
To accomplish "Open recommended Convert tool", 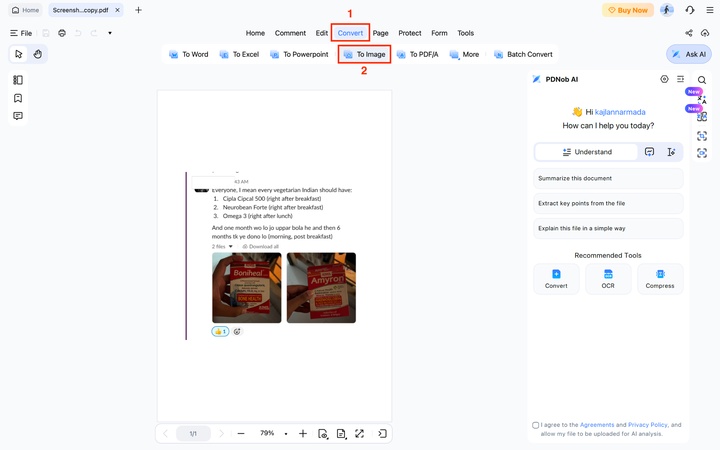I will pyautogui.click(x=556, y=279).
